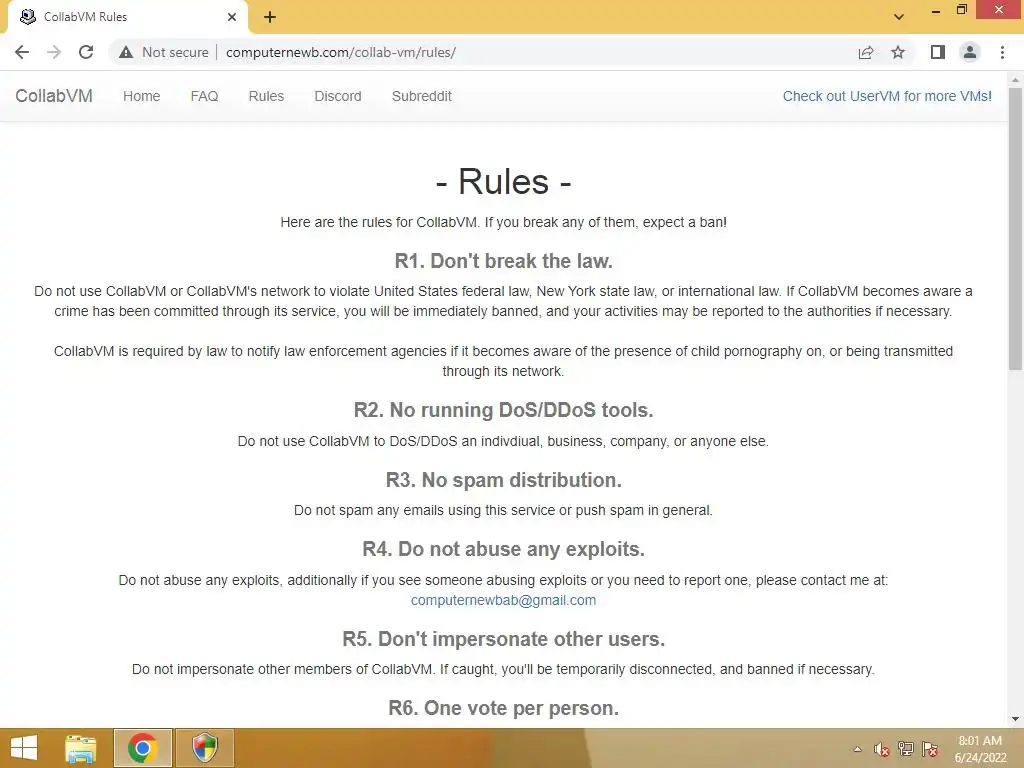Screen dimensions: 1024x768
Task: Follow the Check out UserVM link
Action: 887,96
